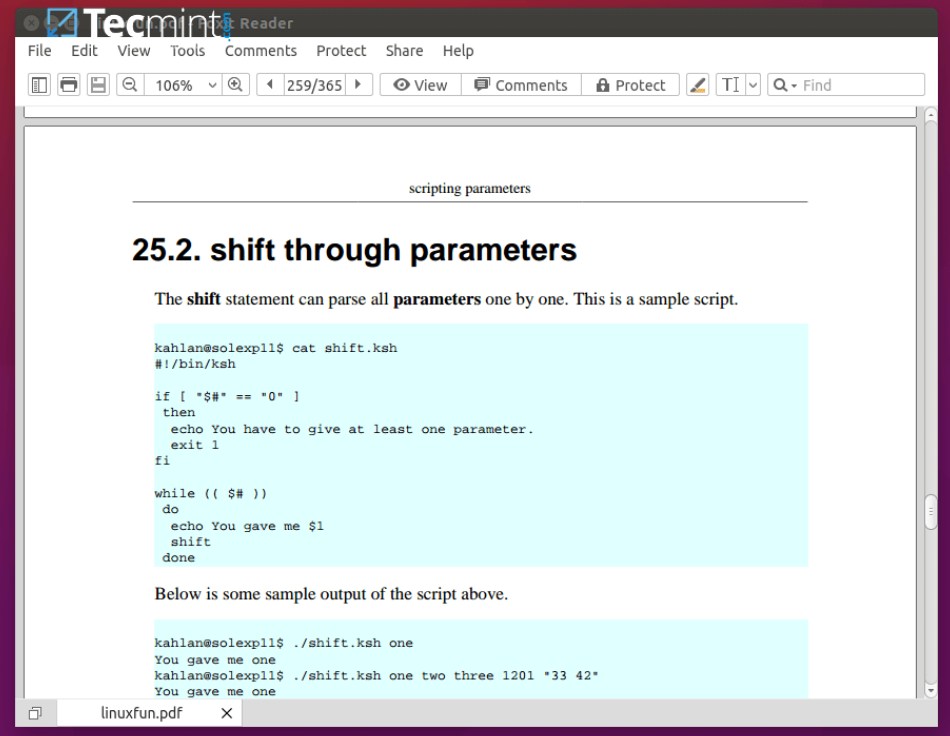The width and height of the screenshot is (950, 736).
Task: Open the Protect menu
Action: 341,51
